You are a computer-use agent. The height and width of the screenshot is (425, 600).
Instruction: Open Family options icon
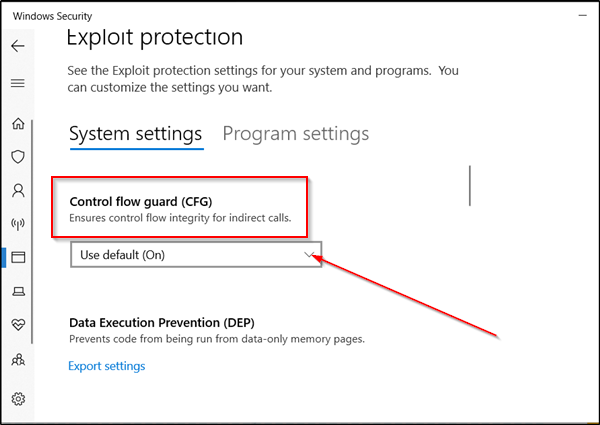pos(18,359)
